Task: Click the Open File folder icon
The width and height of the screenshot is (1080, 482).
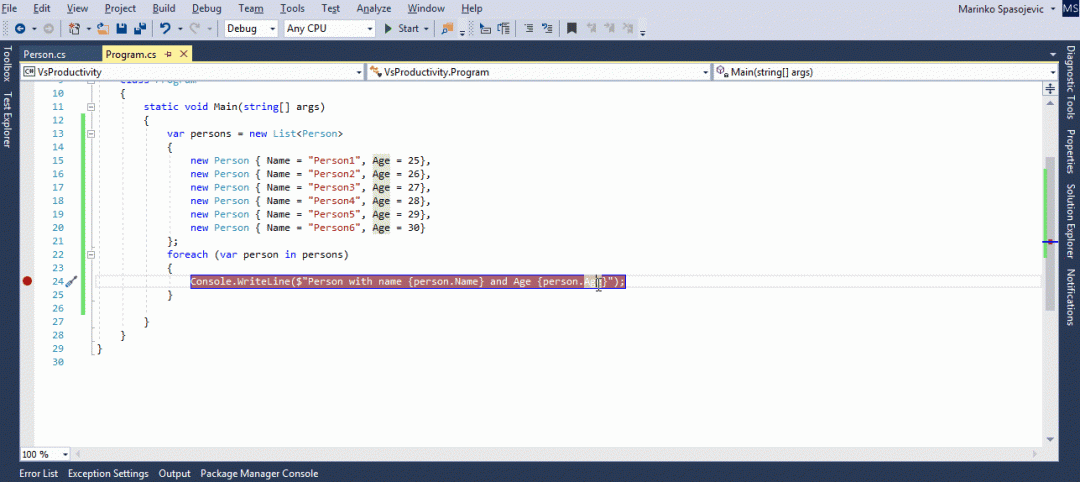Action: pos(103,28)
